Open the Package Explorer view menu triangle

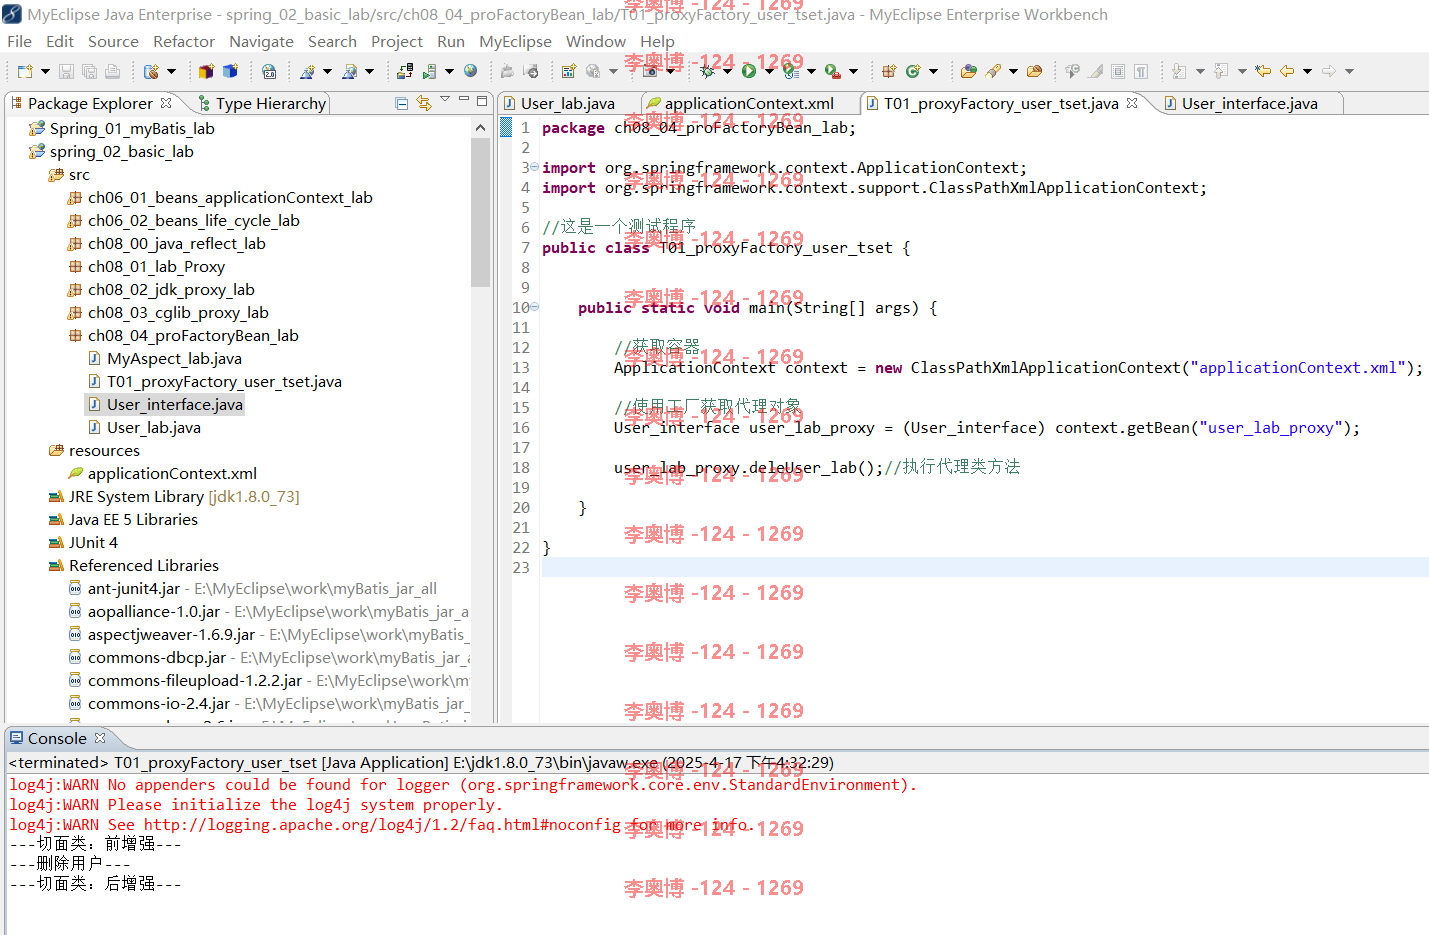point(445,101)
